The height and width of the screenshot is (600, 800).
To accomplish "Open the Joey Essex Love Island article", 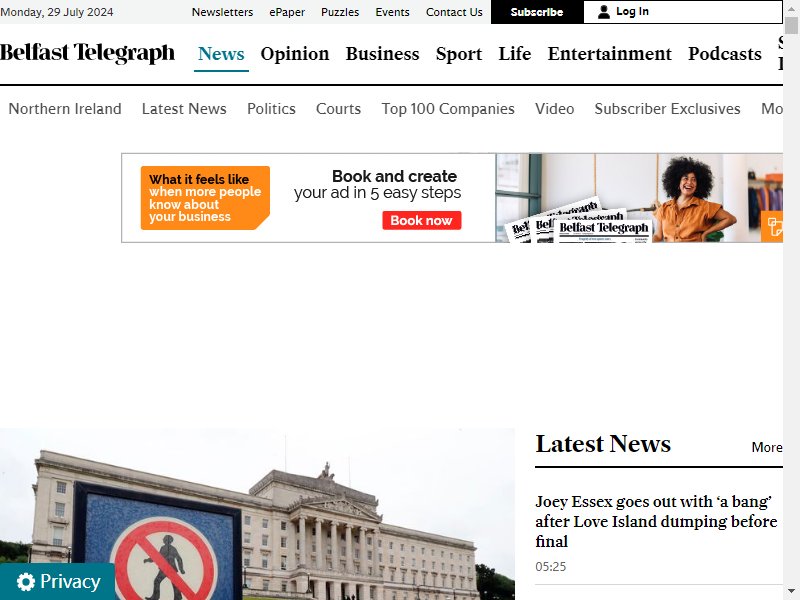I will click(x=656, y=521).
